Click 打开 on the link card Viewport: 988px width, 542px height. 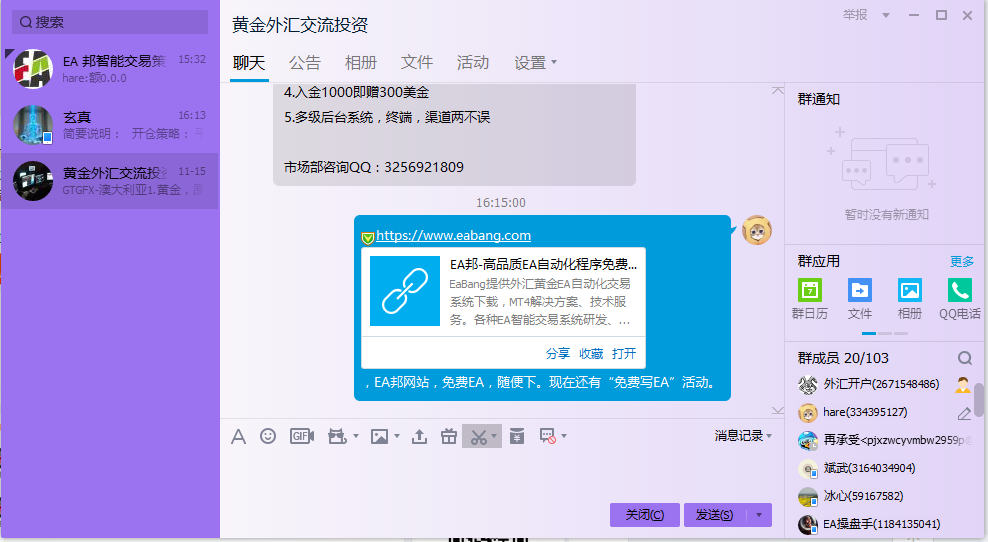tap(624, 354)
